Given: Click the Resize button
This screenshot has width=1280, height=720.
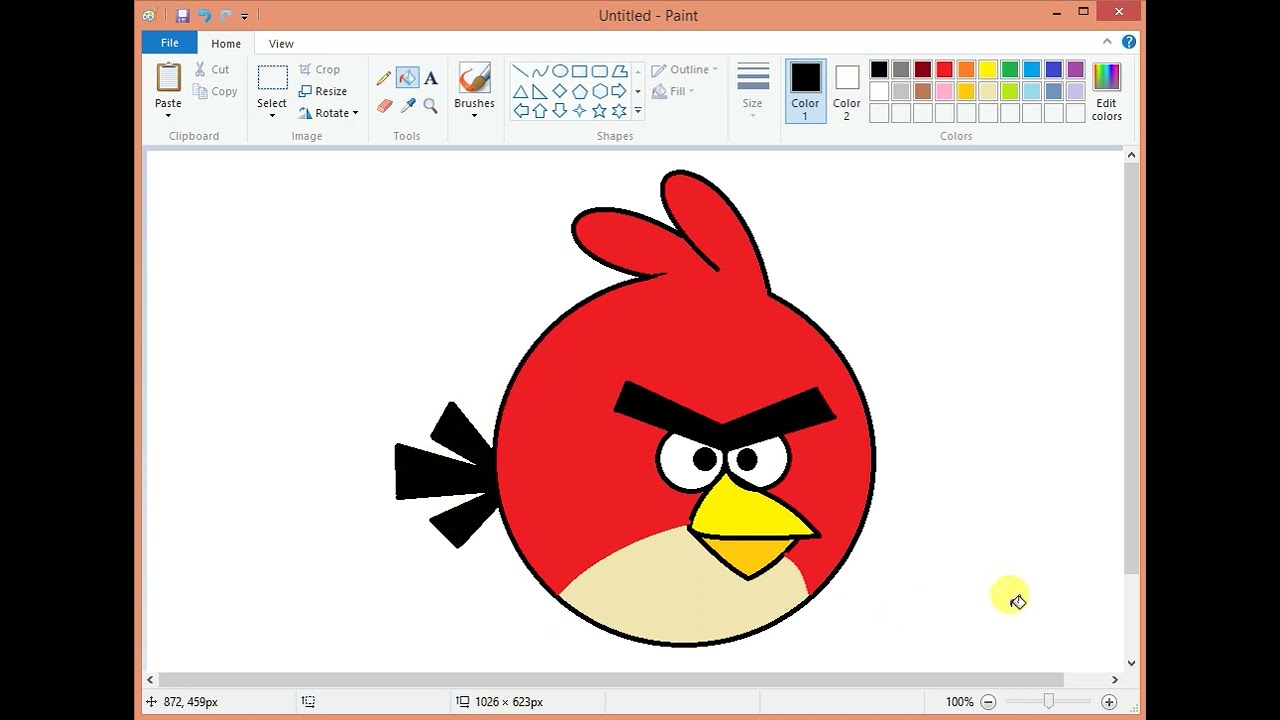Looking at the screenshot, I should (x=323, y=91).
